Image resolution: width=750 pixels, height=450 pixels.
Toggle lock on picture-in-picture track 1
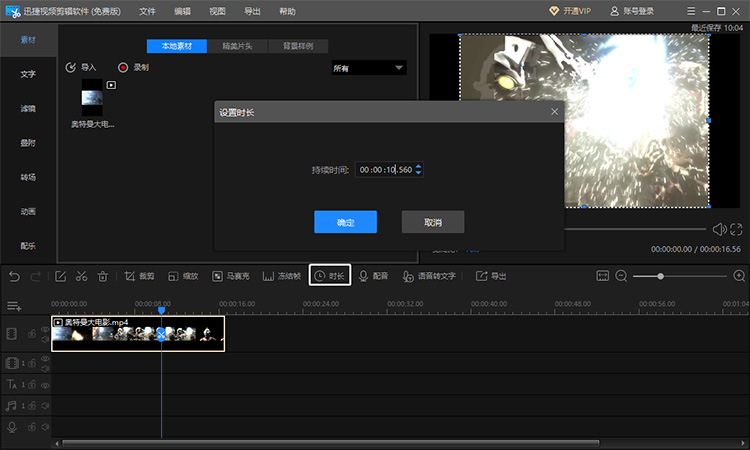click(32, 363)
